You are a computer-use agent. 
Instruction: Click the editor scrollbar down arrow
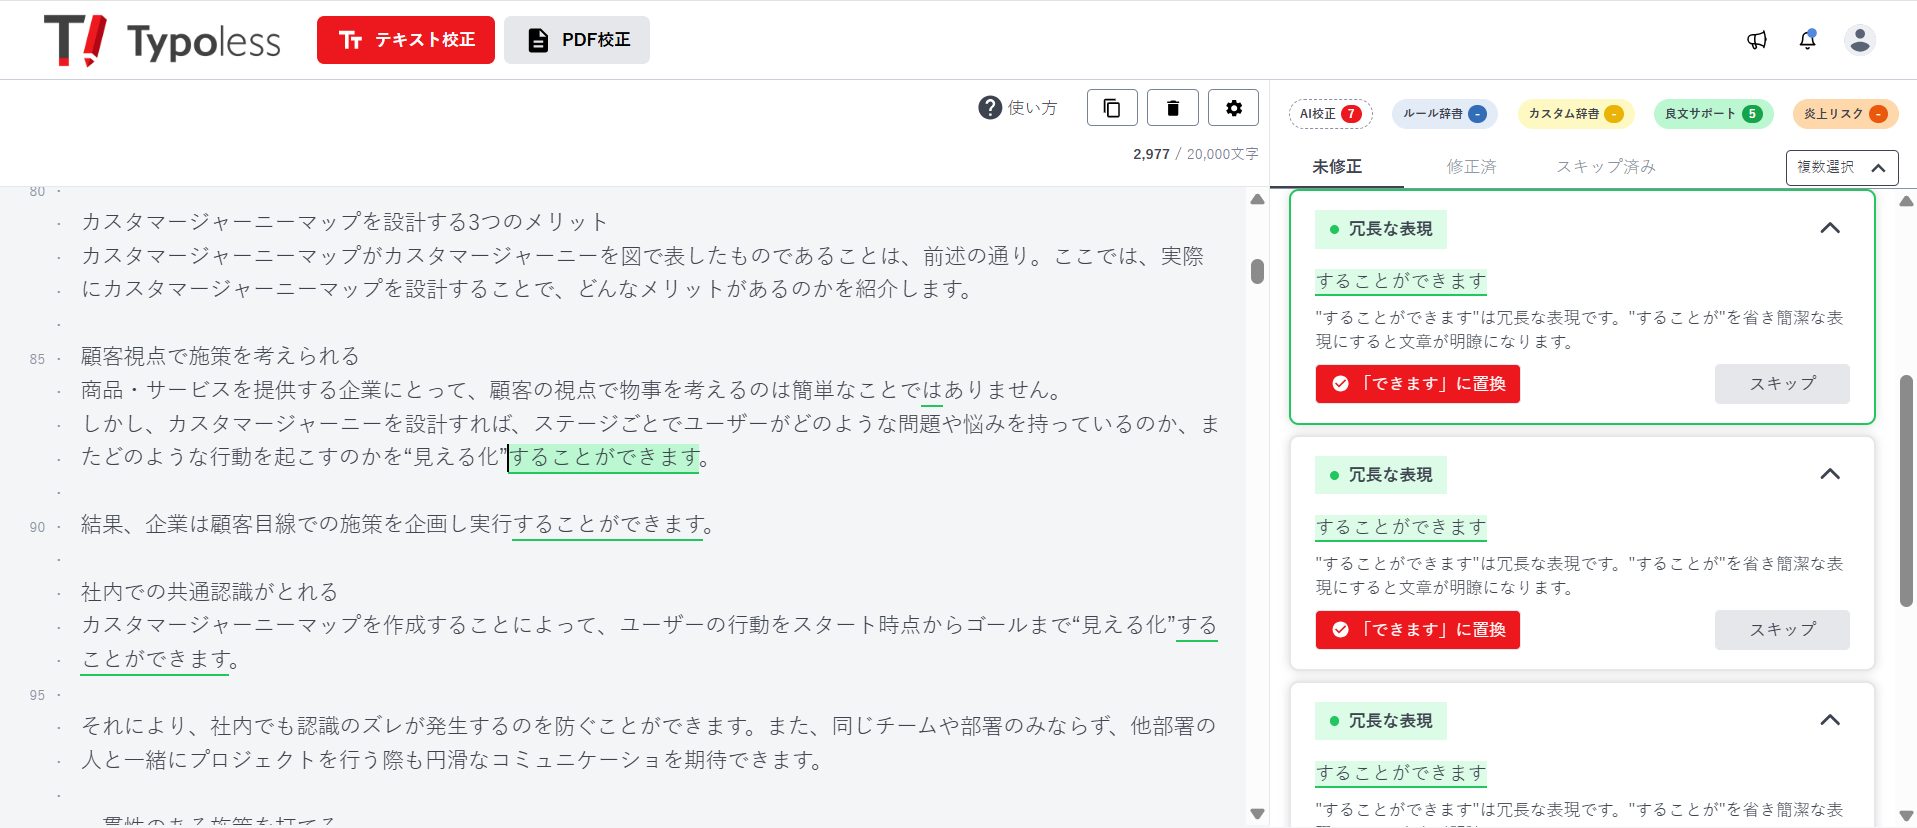[1257, 813]
